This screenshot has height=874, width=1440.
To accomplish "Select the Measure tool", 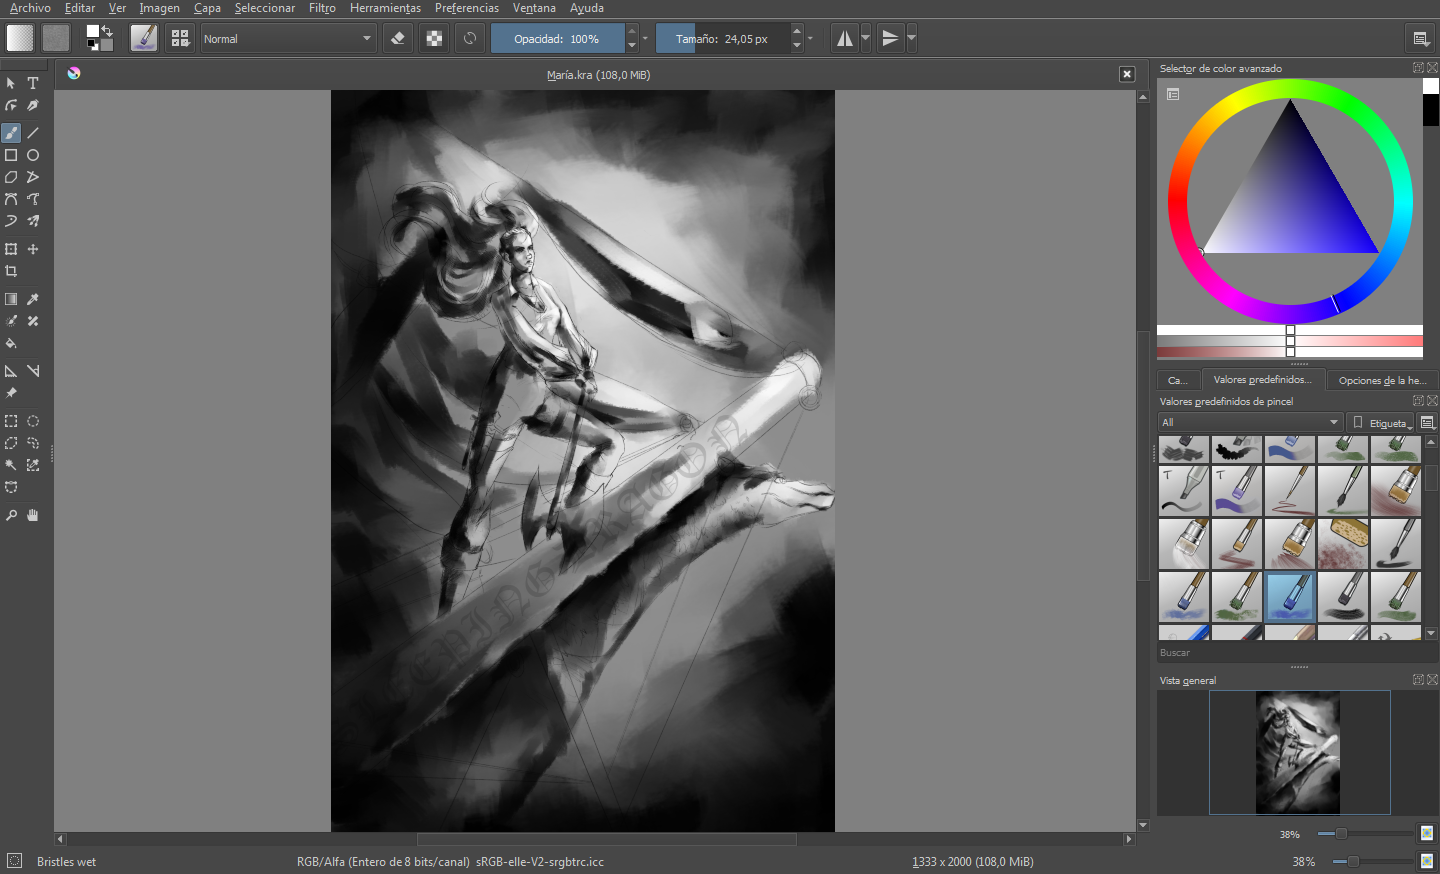I will (33, 371).
